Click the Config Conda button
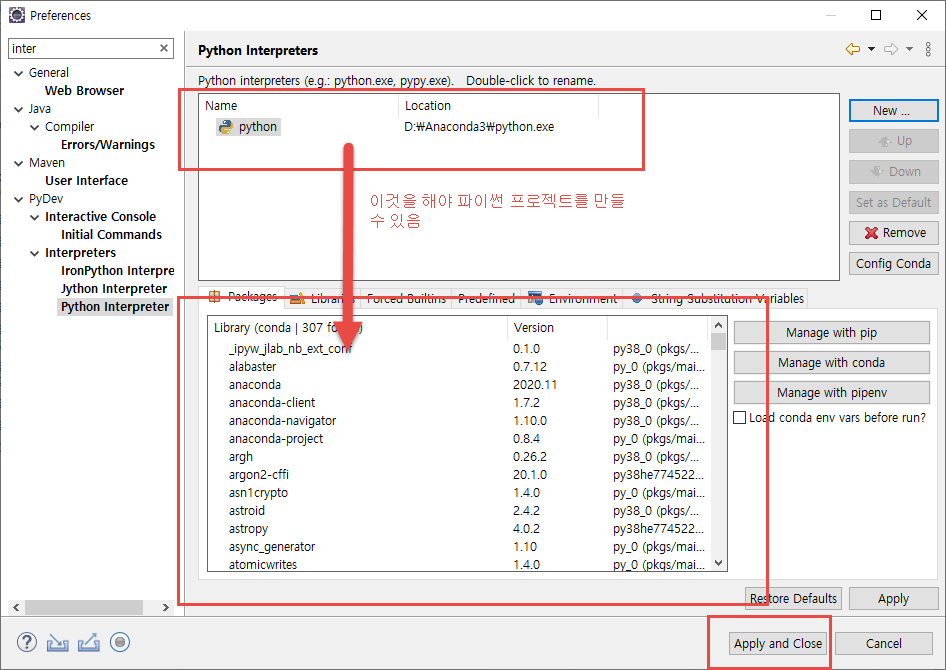Viewport: 946px width, 670px height. (894, 264)
